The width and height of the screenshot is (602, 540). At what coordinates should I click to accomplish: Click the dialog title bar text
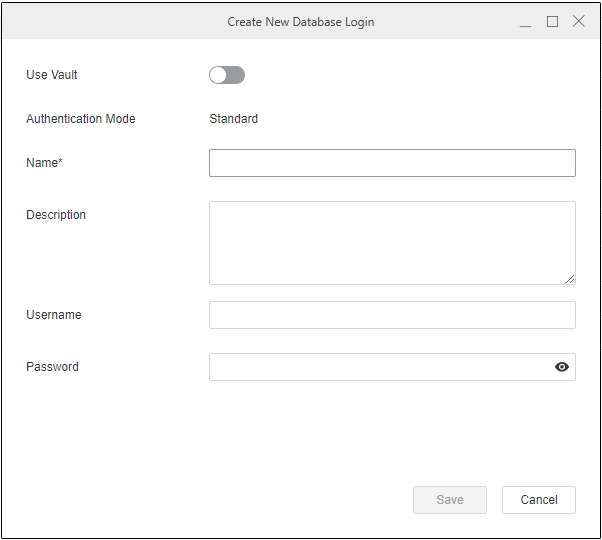(x=300, y=22)
